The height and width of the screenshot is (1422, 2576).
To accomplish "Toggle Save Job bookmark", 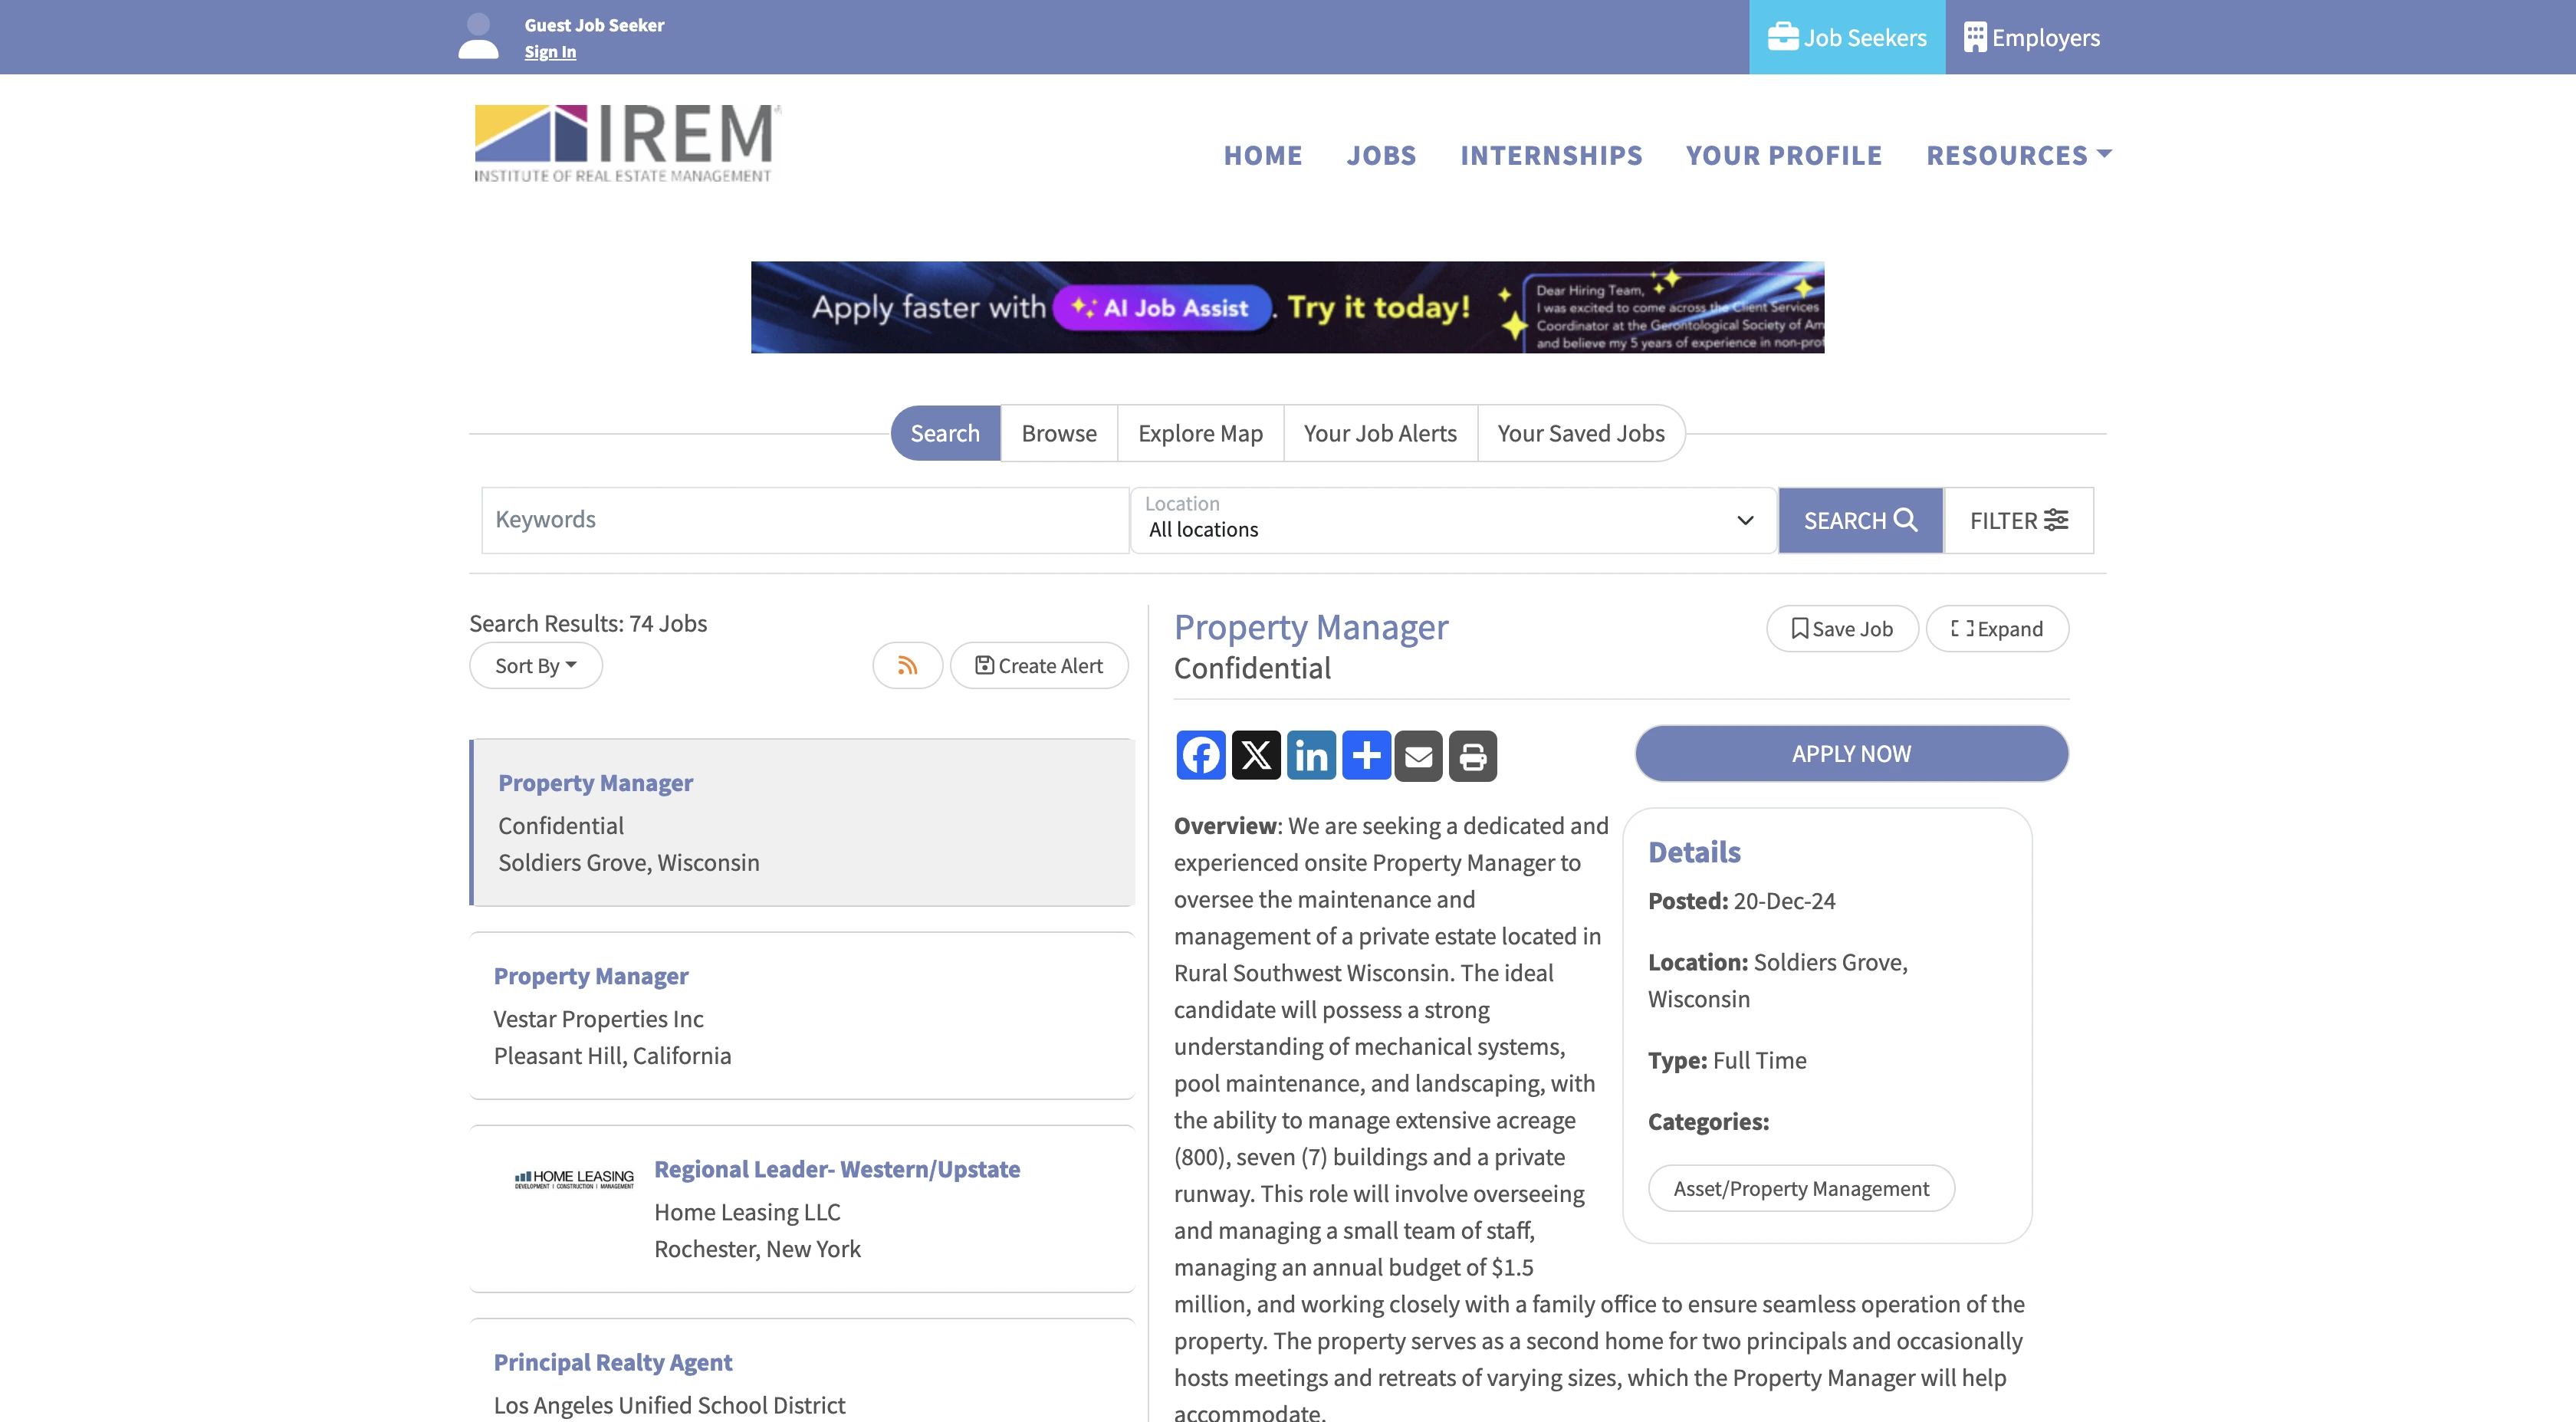I will 1841,629.
